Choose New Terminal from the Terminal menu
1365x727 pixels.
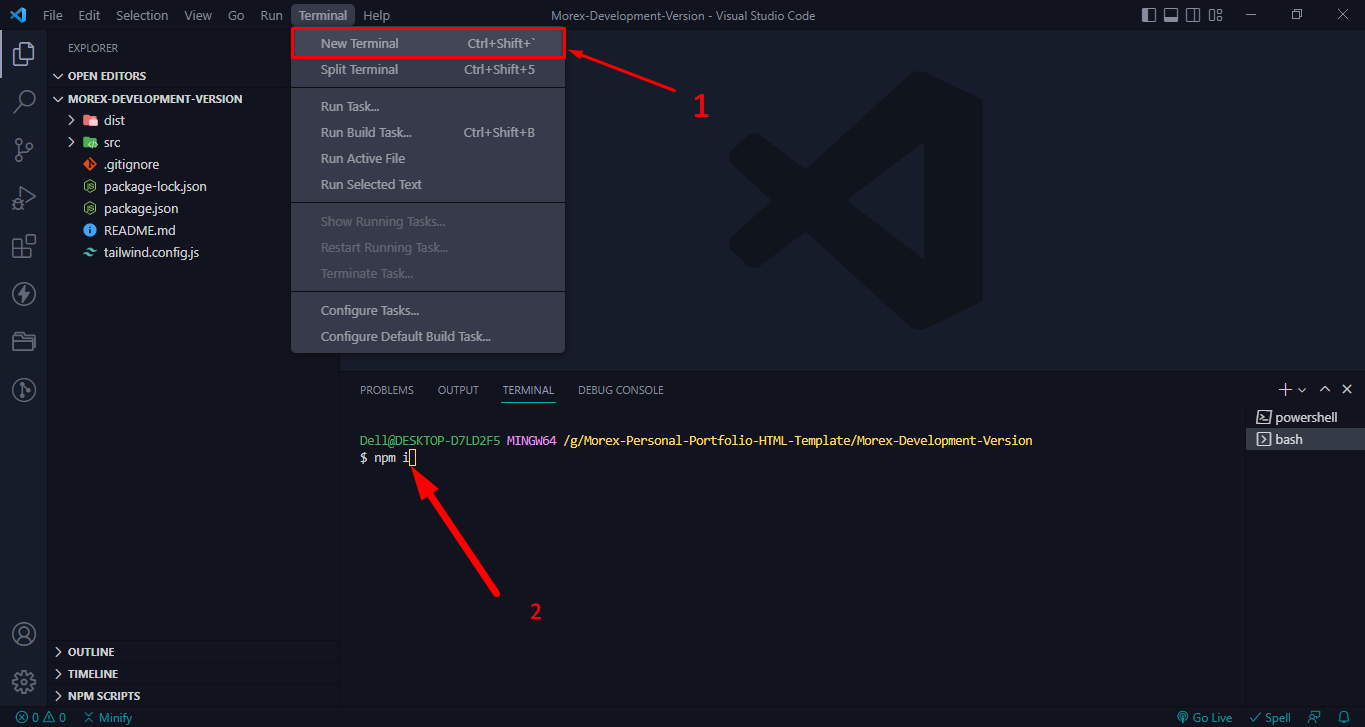coord(428,43)
